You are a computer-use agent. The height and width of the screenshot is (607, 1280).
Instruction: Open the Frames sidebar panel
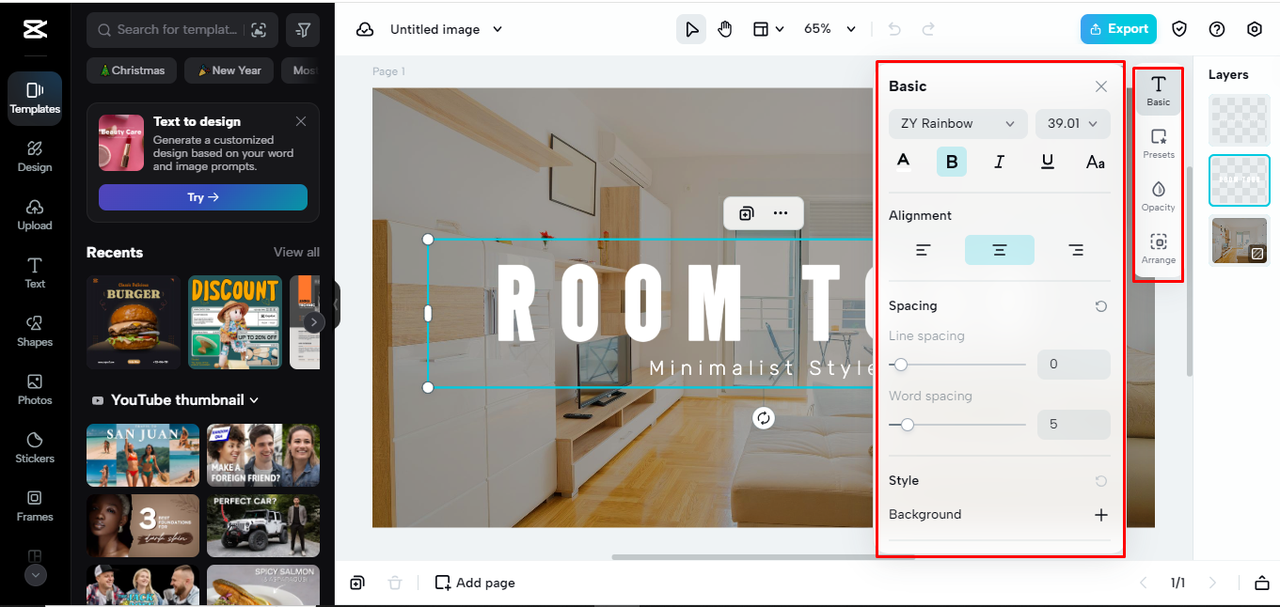click(35, 506)
